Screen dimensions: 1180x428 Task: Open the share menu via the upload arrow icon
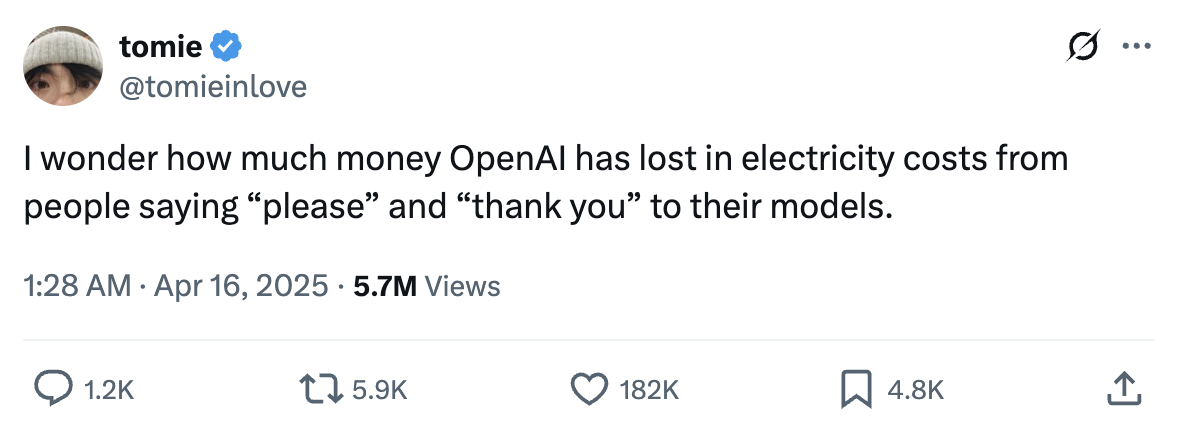point(1123,389)
